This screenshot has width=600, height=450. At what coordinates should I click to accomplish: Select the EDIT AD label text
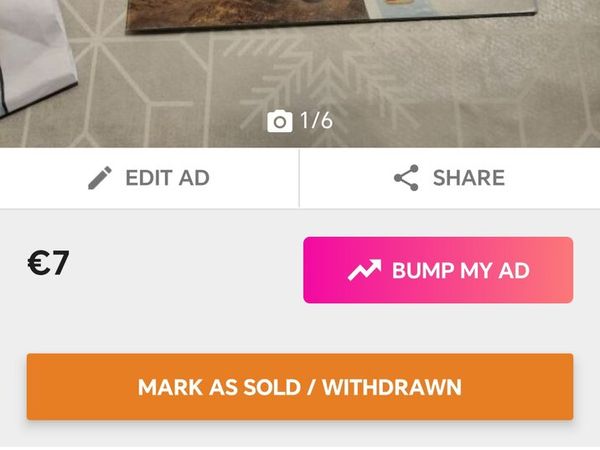tap(168, 178)
